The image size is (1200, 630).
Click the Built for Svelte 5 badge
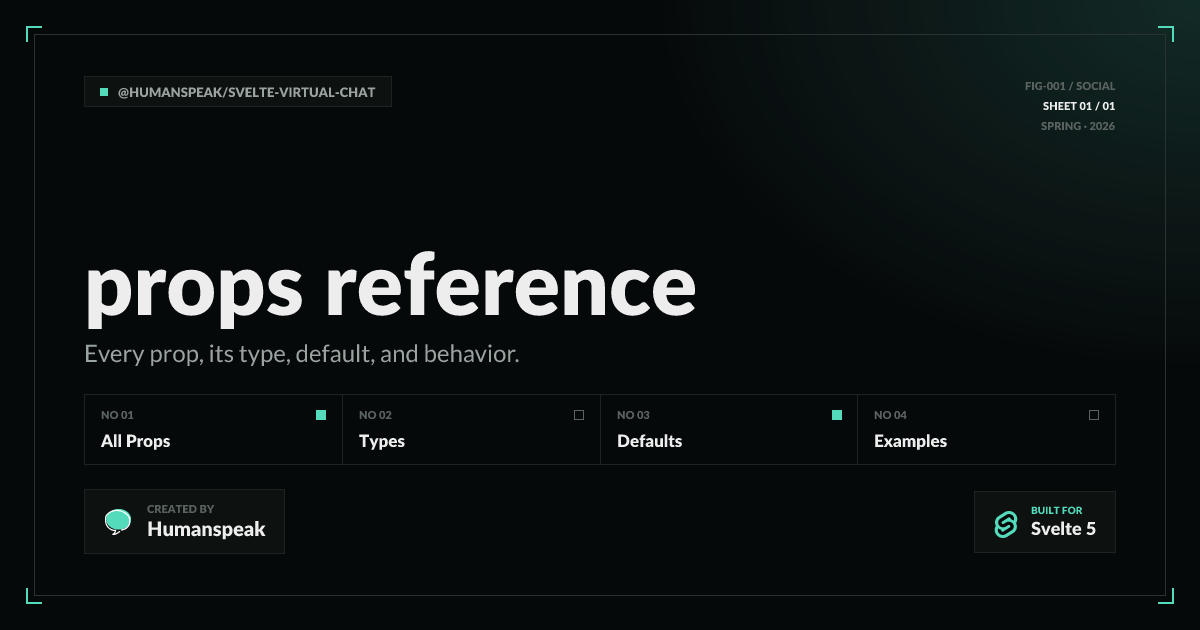(x=1045, y=522)
